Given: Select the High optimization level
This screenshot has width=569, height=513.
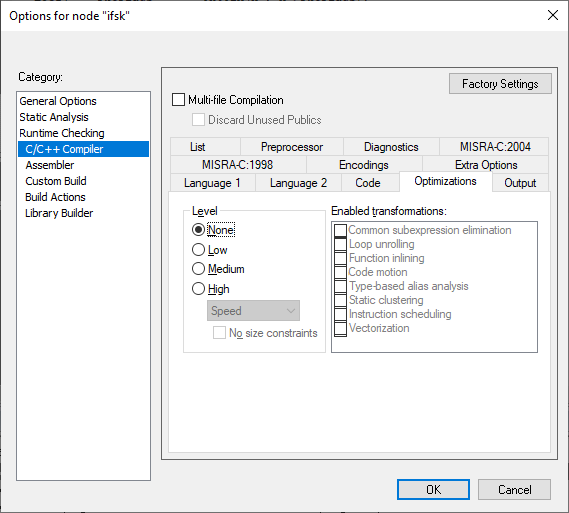Looking at the screenshot, I should click(198, 289).
